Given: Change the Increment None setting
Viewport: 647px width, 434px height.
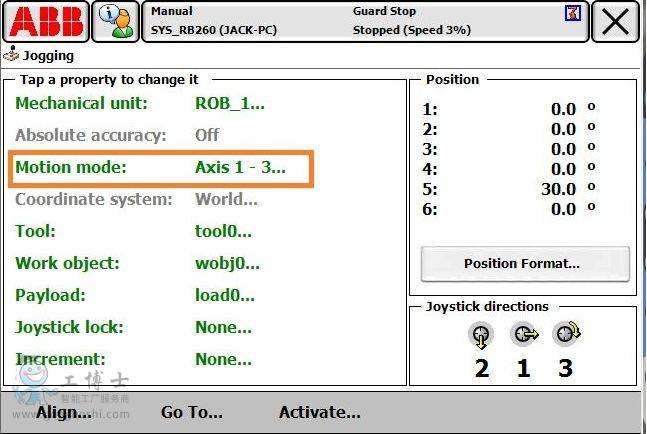Looking at the screenshot, I should pyautogui.click(x=223, y=359).
